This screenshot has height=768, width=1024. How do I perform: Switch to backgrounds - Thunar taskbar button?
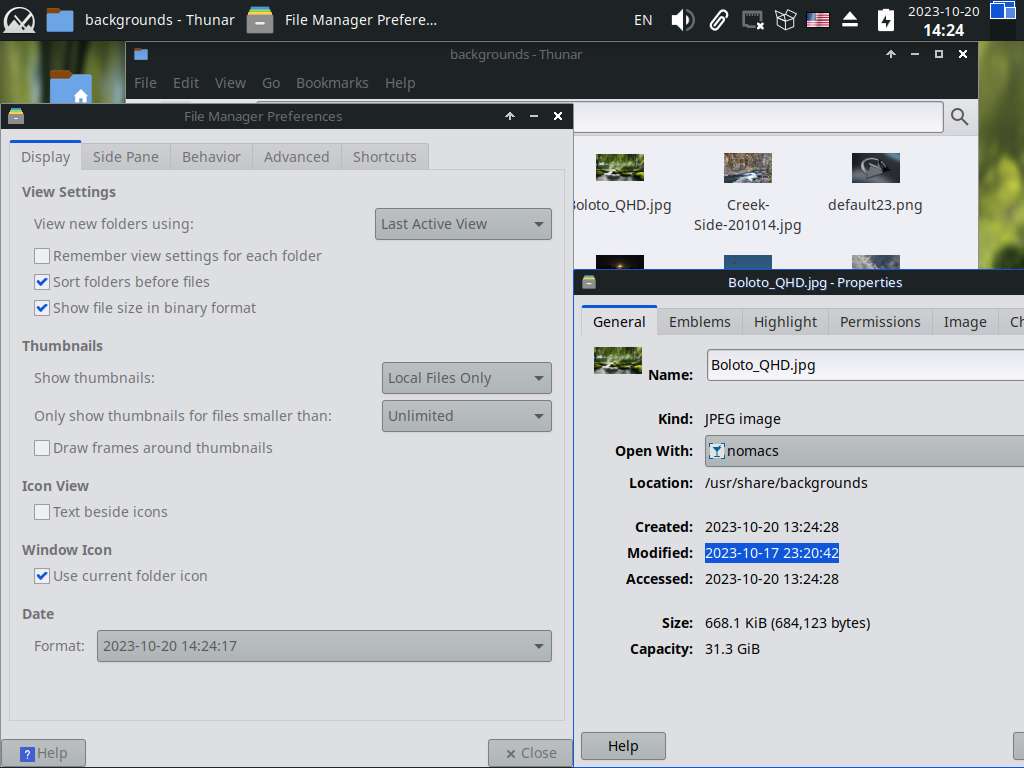point(140,20)
